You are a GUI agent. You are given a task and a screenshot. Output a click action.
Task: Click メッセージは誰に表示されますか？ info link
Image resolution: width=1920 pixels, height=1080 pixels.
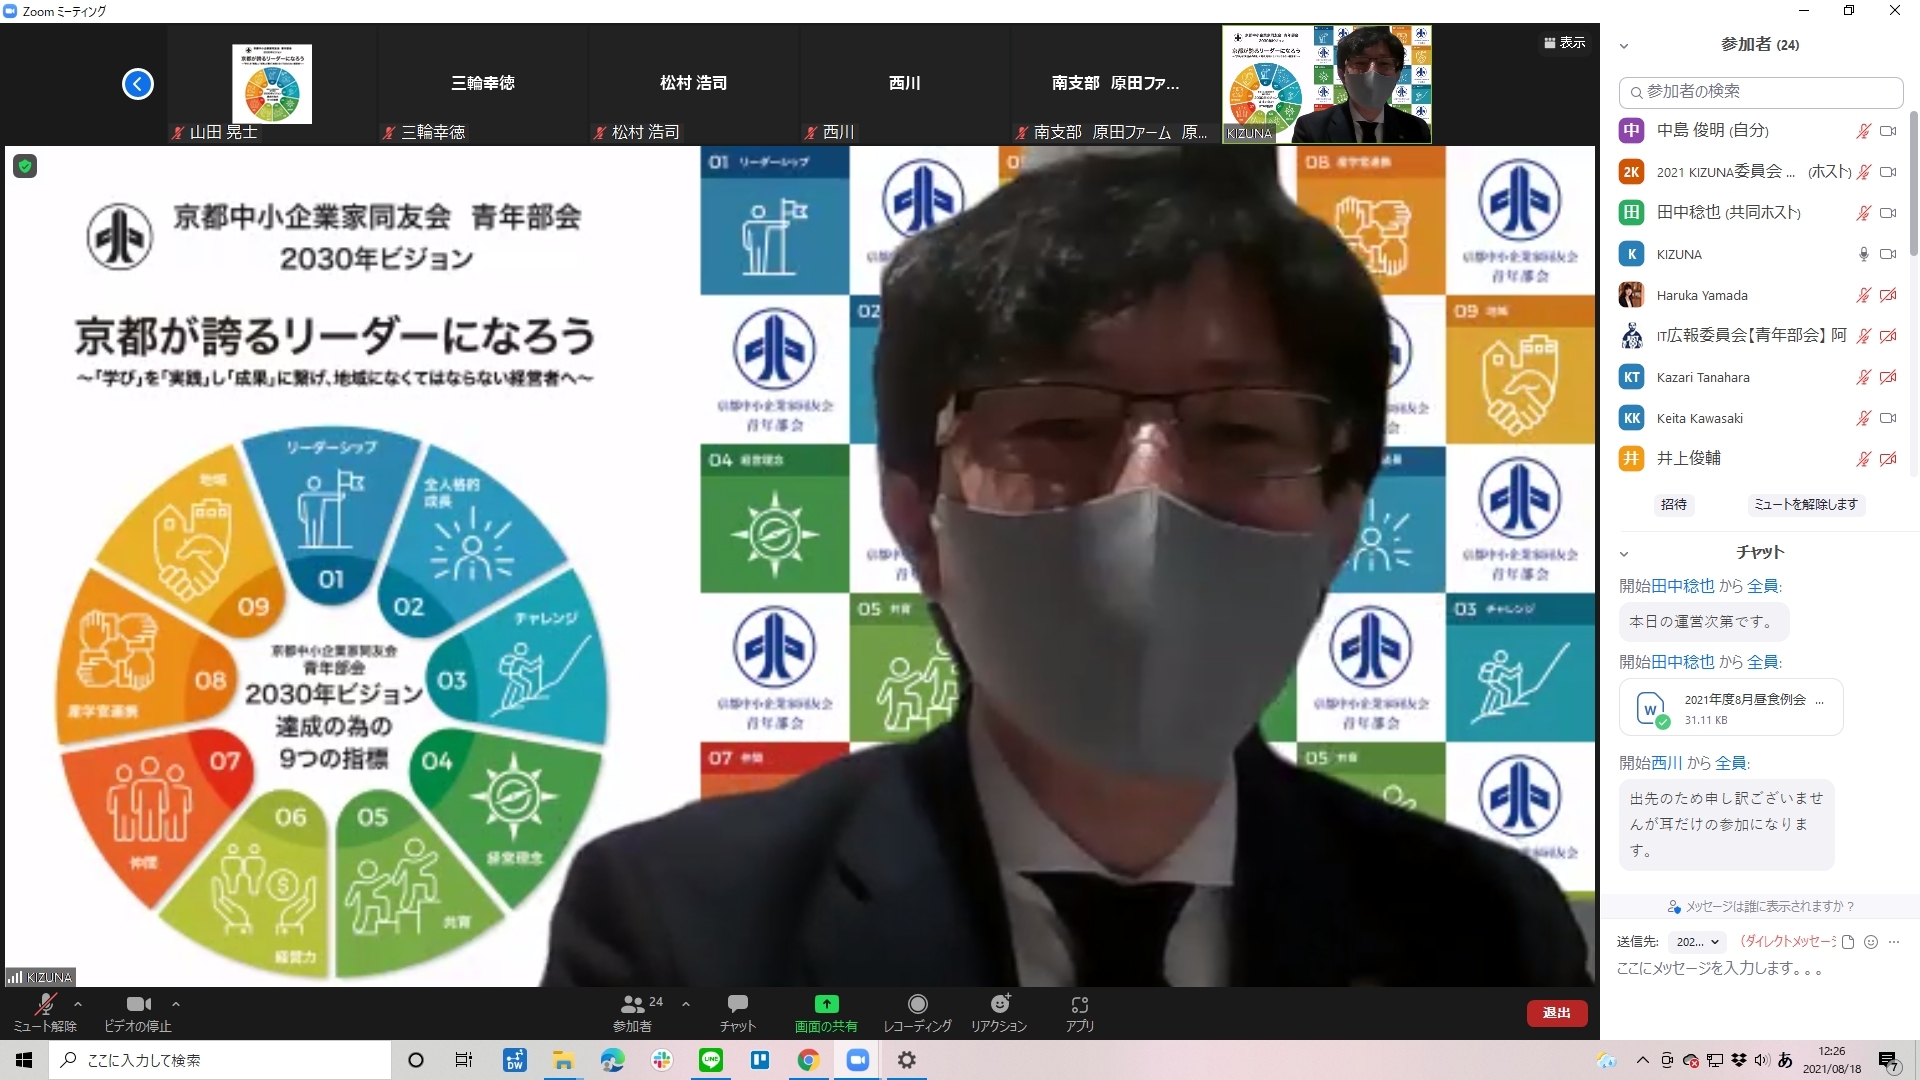click(x=1761, y=907)
